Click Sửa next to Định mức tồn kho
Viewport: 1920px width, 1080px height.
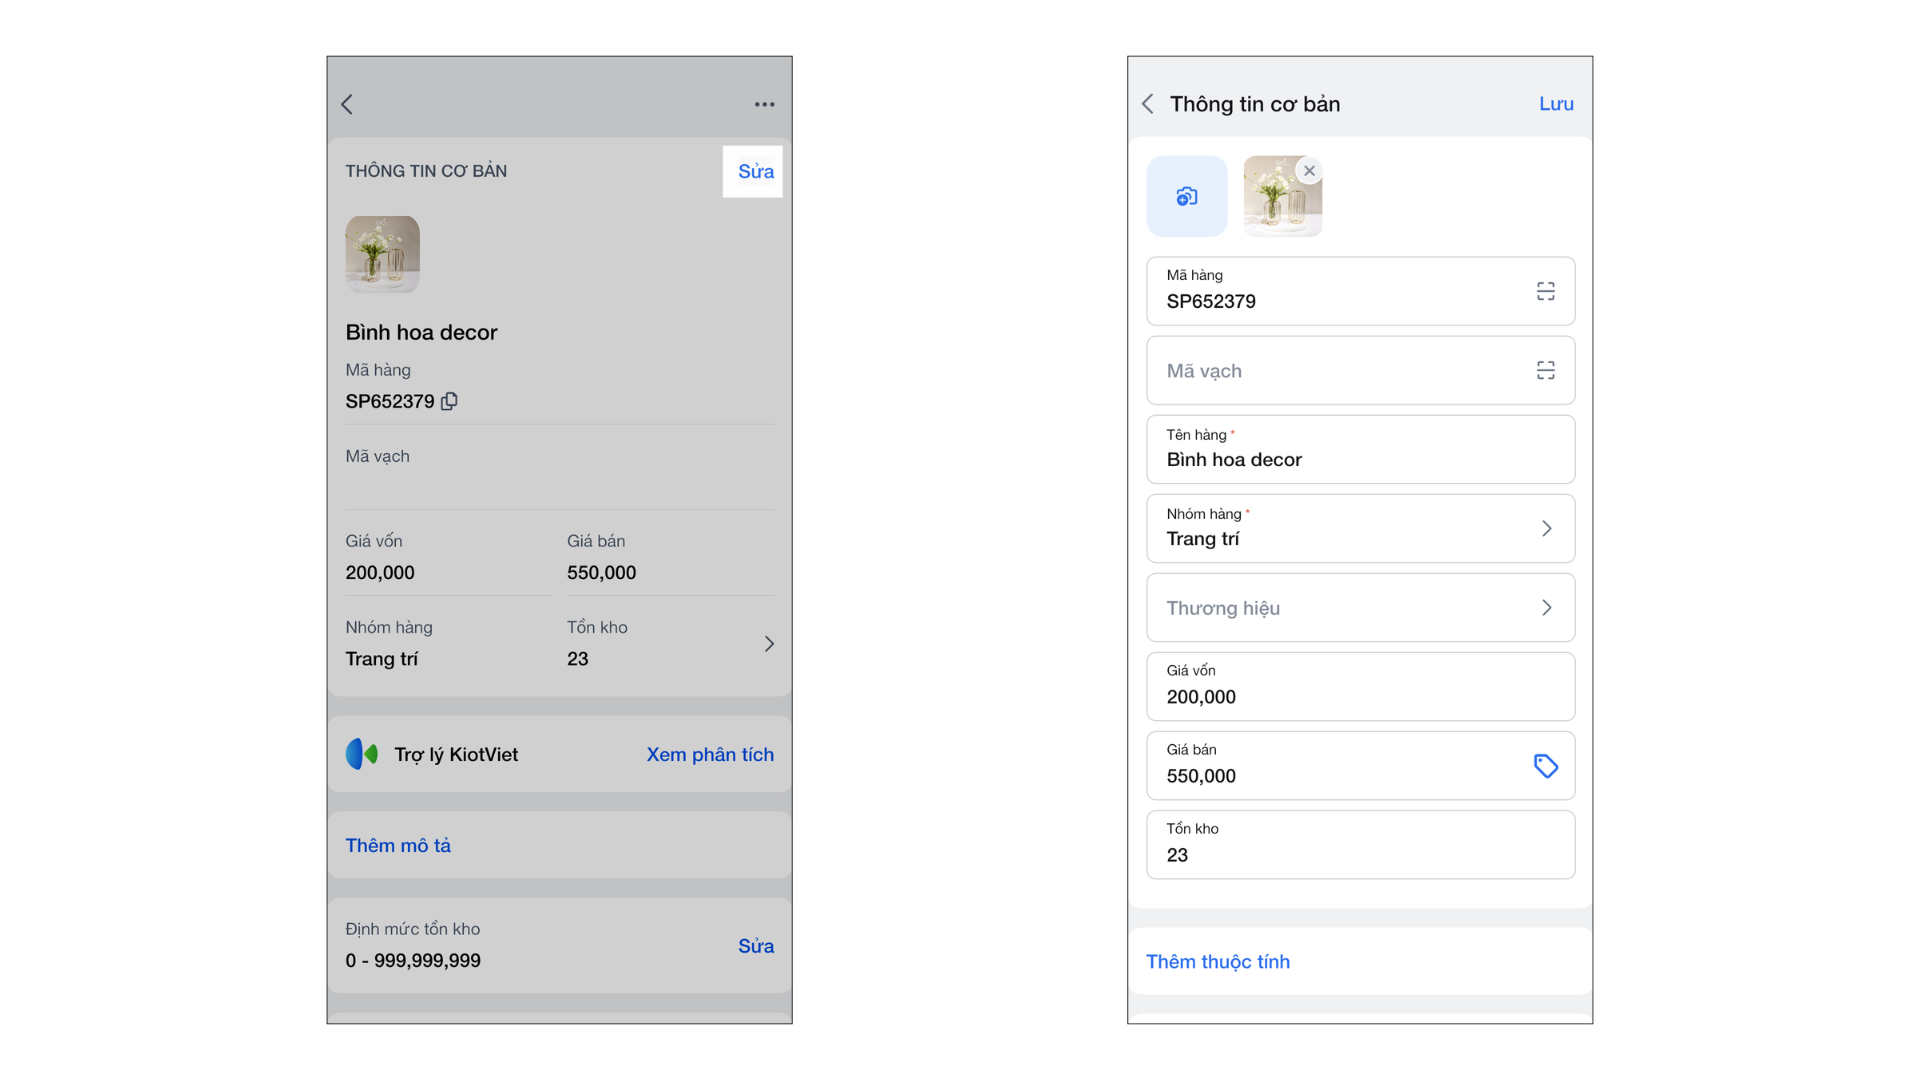[755, 946]
